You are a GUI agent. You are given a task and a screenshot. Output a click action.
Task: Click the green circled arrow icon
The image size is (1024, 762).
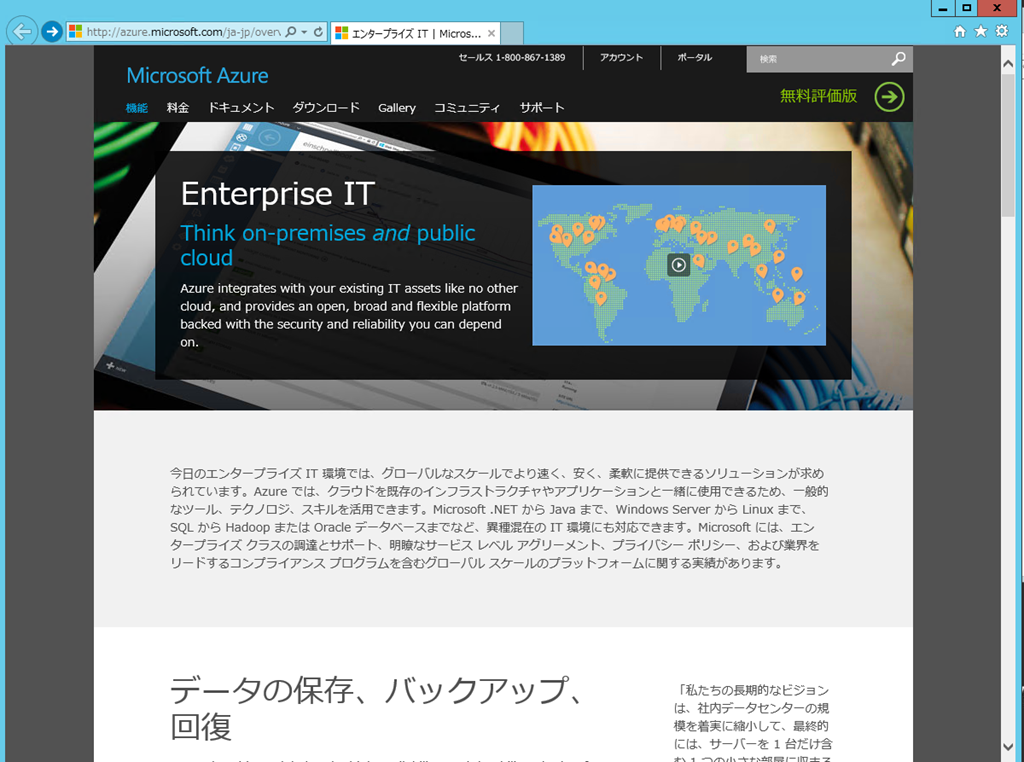(x=889, y=97)
